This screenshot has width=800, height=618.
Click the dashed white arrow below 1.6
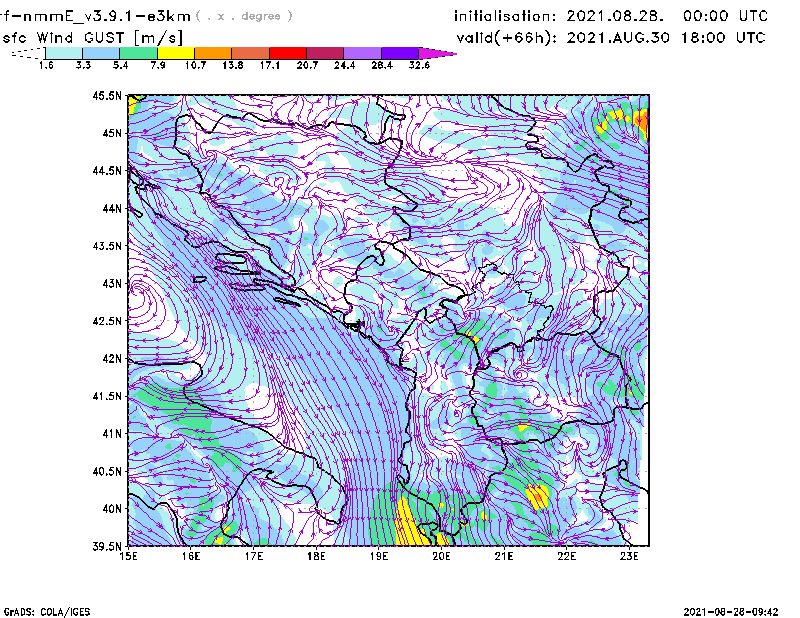[x=28, y=53]
